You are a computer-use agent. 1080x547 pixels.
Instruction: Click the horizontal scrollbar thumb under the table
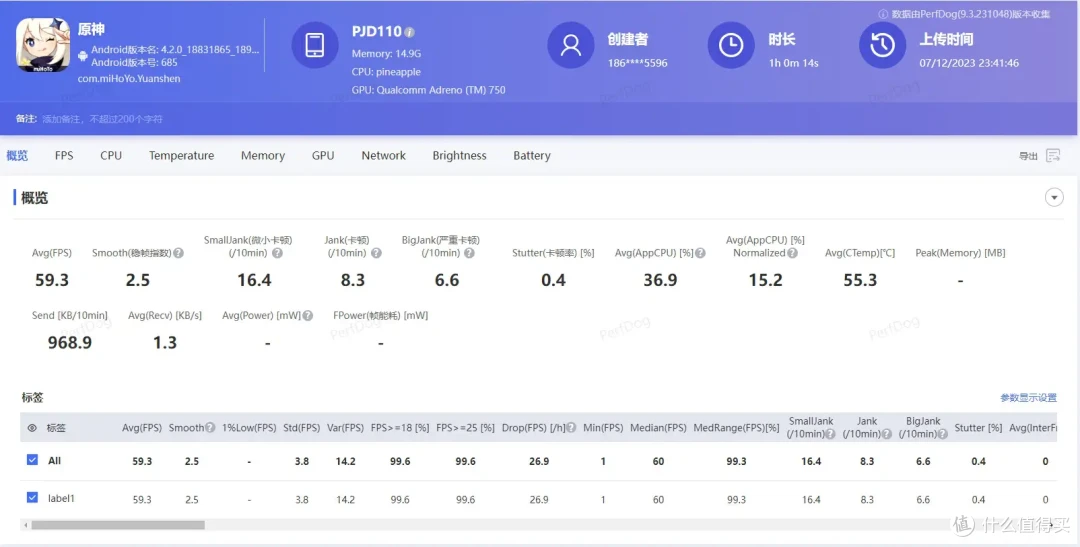point(118,525)
